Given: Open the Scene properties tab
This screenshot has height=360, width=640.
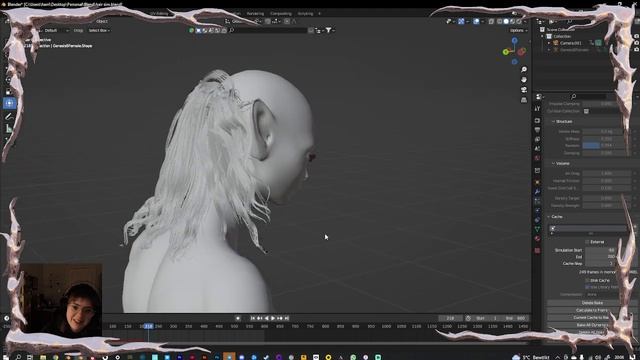Looking at the screenshot, I should [x=537, y=149].
